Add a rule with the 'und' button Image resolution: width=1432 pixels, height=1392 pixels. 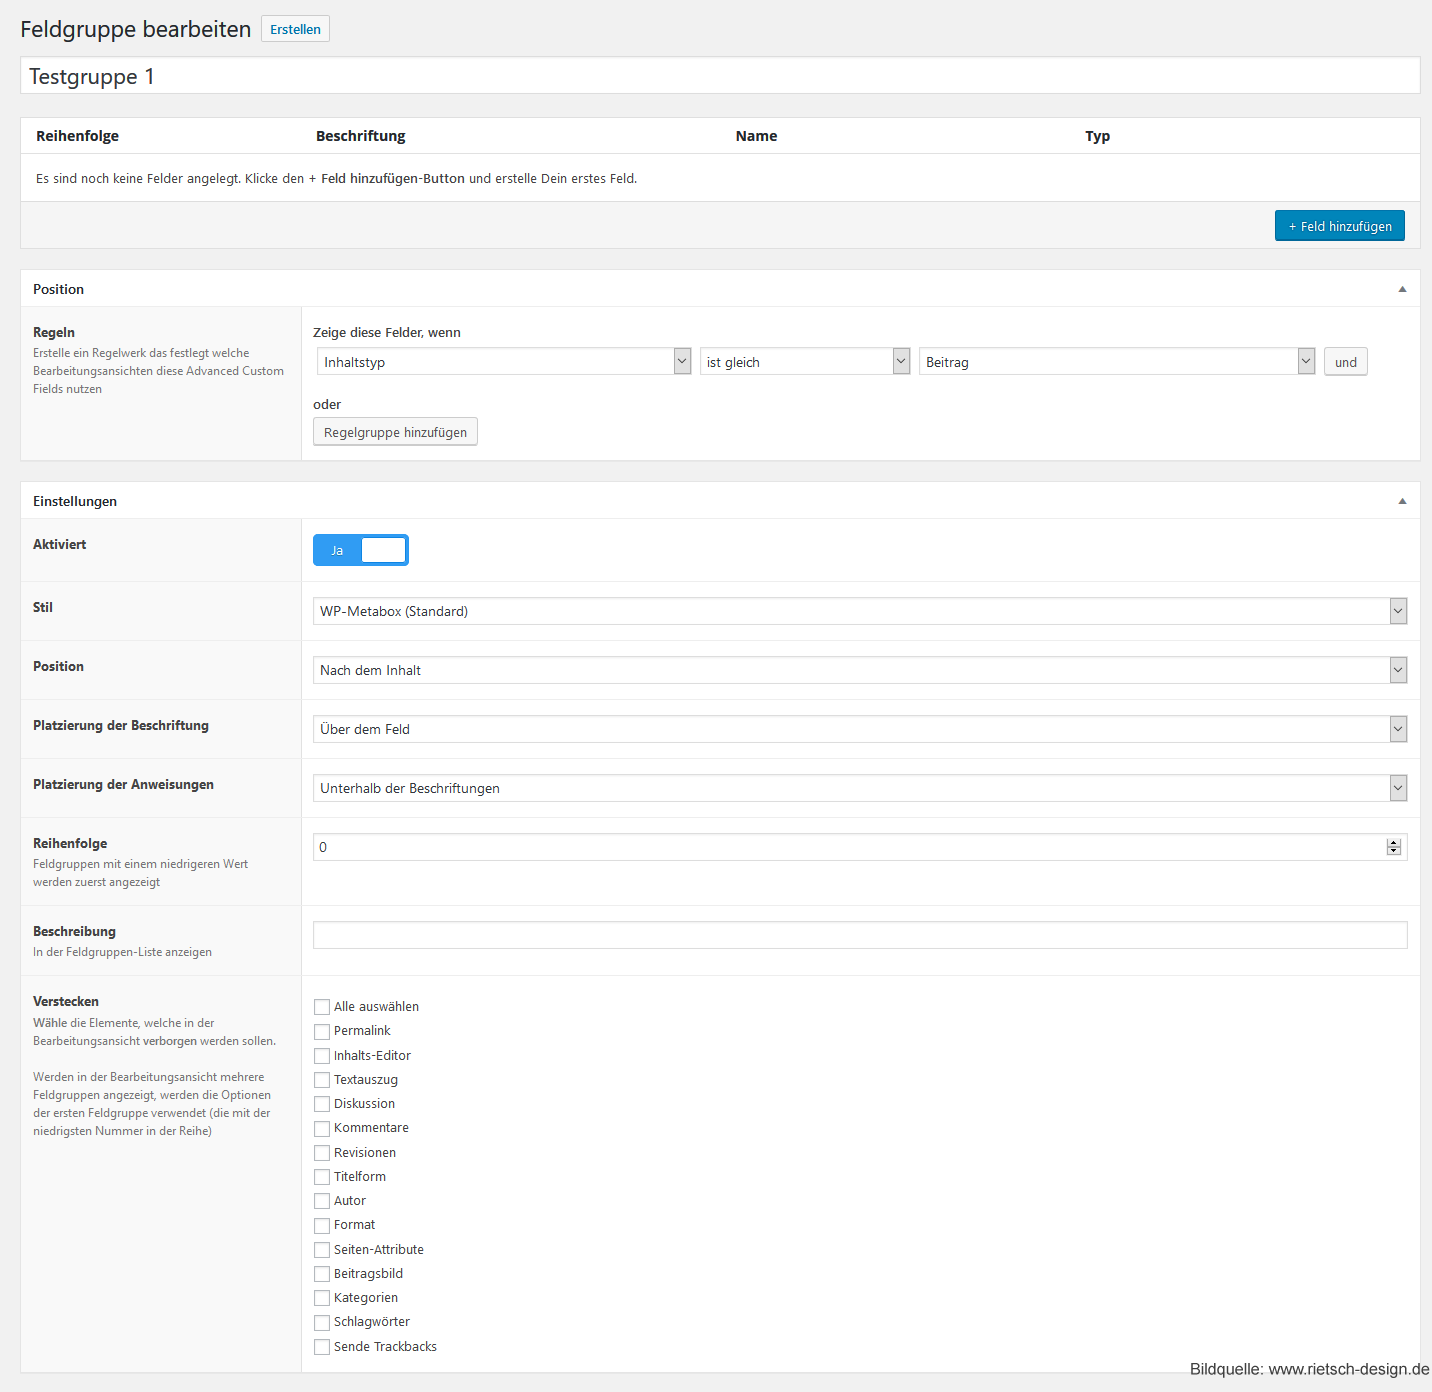[x=1346, y=362]
